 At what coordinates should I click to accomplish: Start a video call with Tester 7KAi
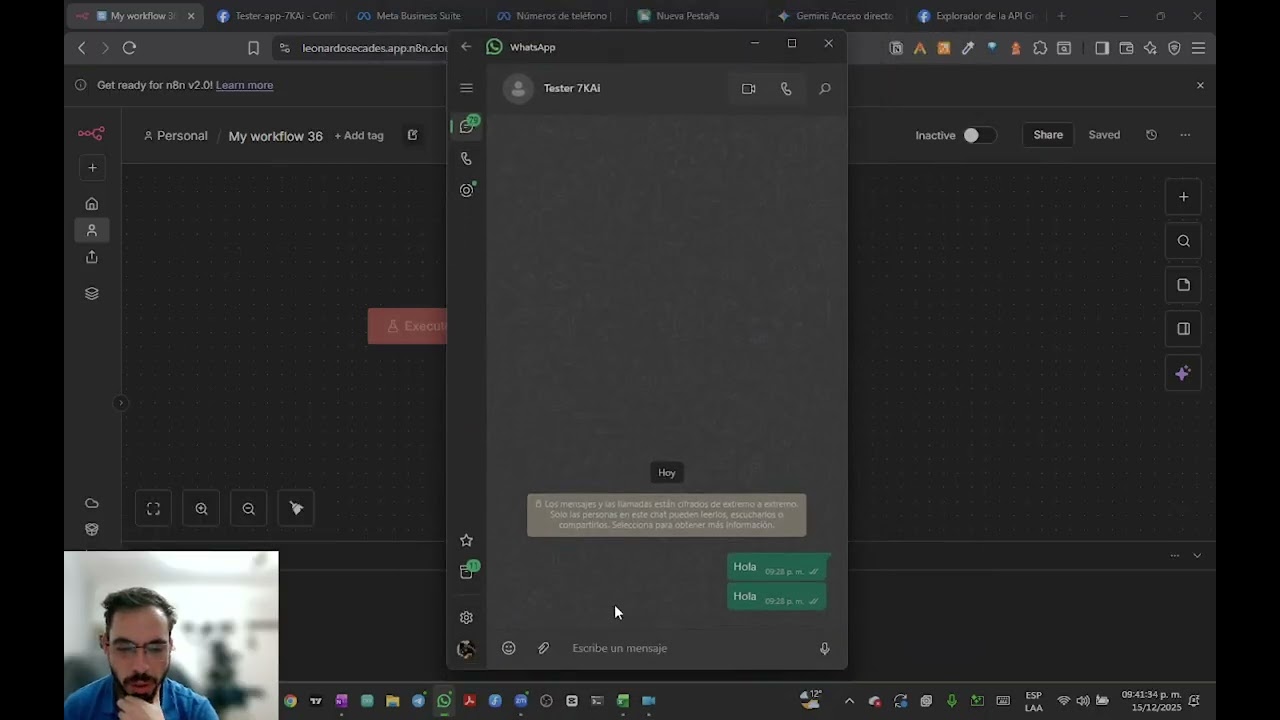pos(748,89)
